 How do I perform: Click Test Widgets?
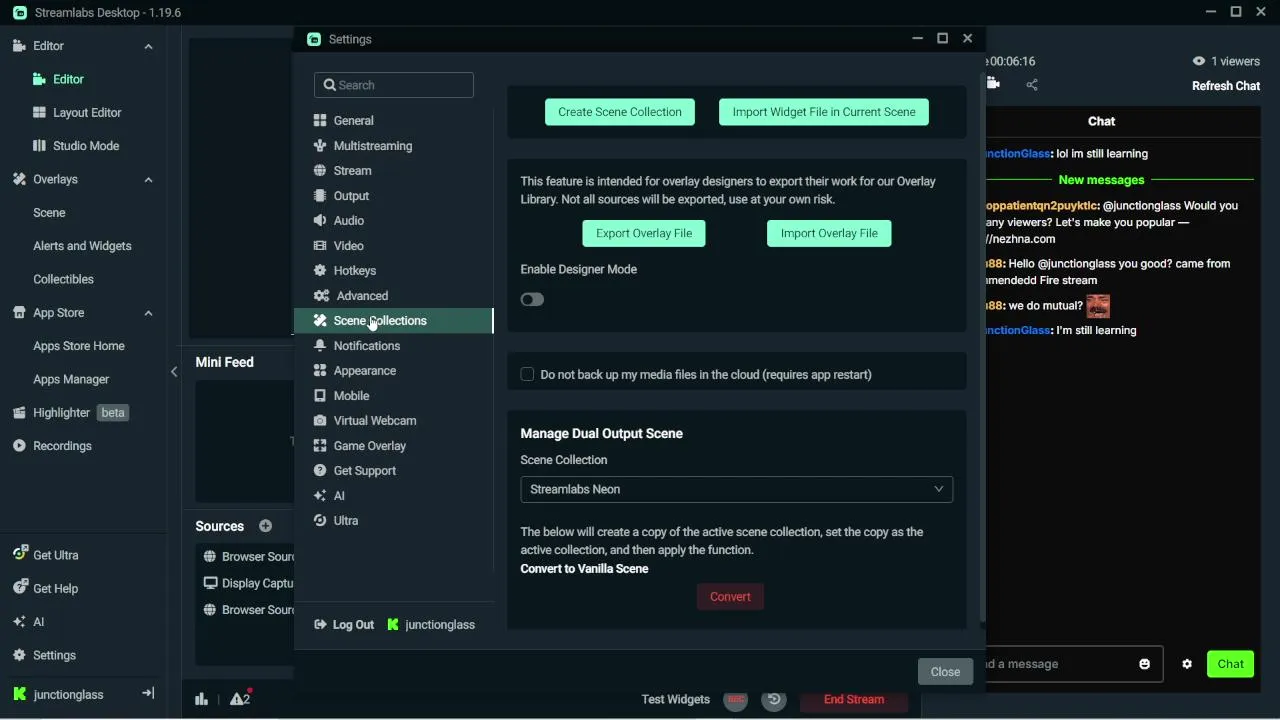point(676,699)
